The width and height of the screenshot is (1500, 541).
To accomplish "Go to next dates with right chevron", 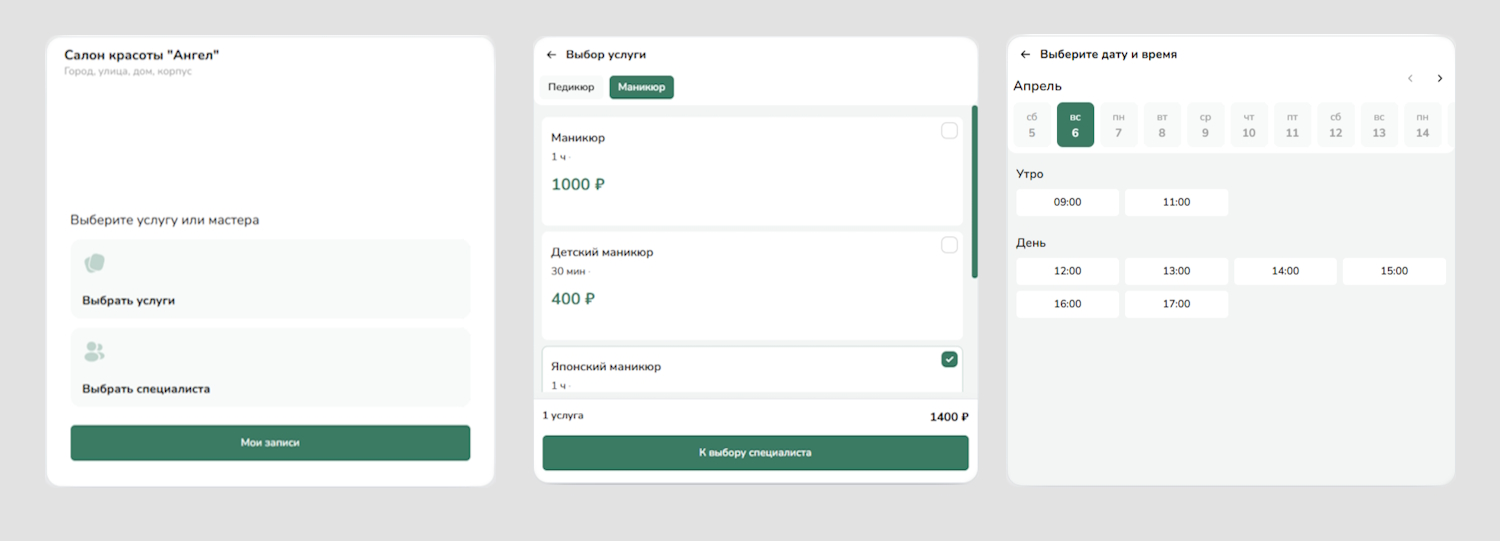I will point(1439,78).
